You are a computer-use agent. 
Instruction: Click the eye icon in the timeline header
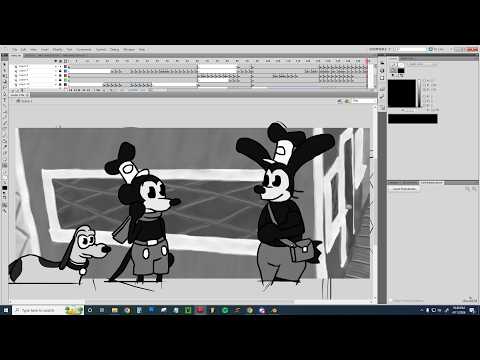[x=56, y=61]
